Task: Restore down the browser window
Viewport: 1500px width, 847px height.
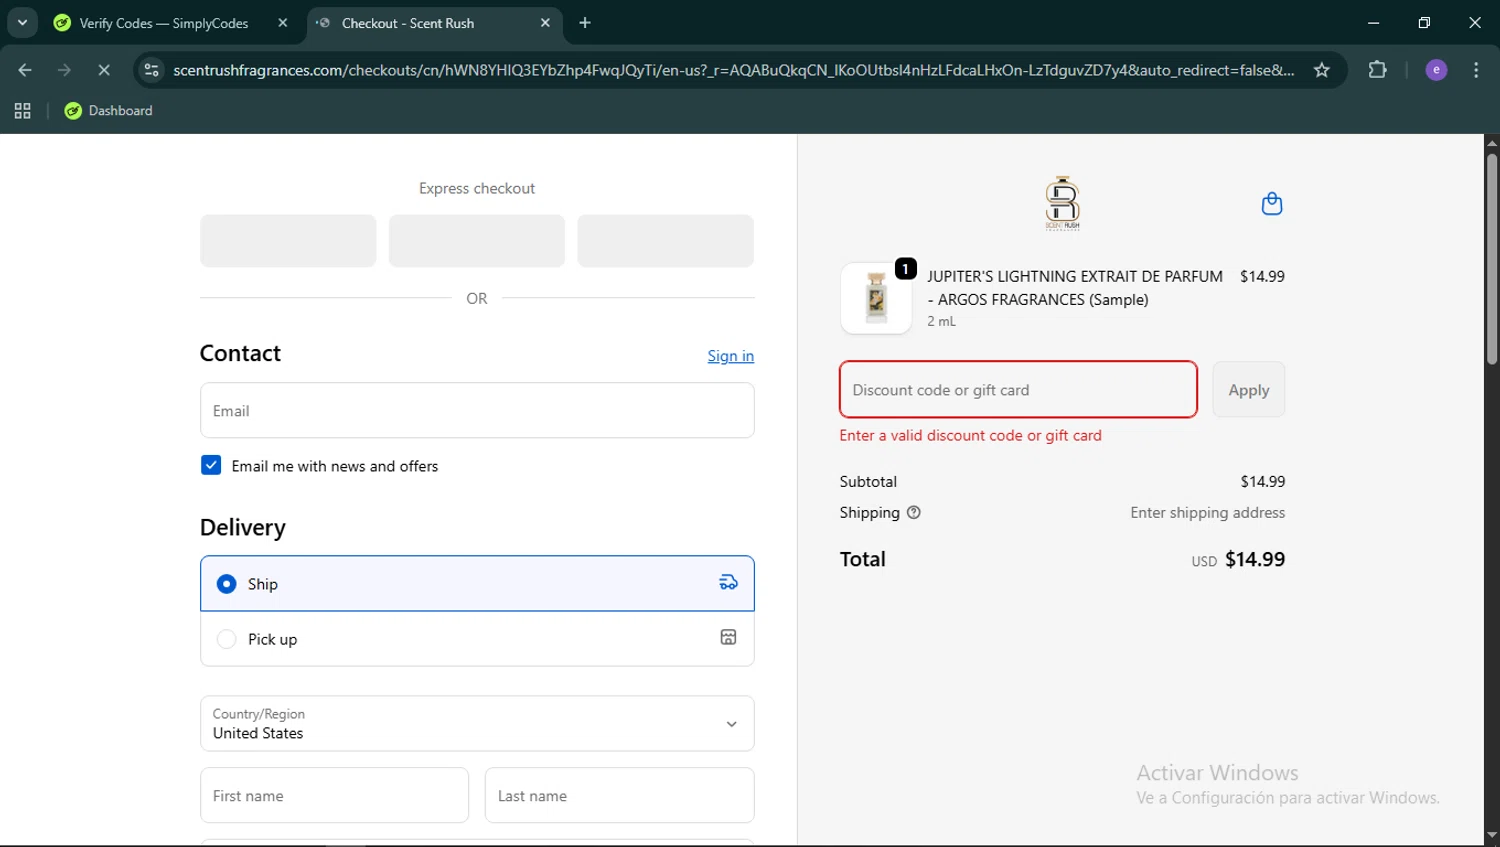Action: (1424, 22)
